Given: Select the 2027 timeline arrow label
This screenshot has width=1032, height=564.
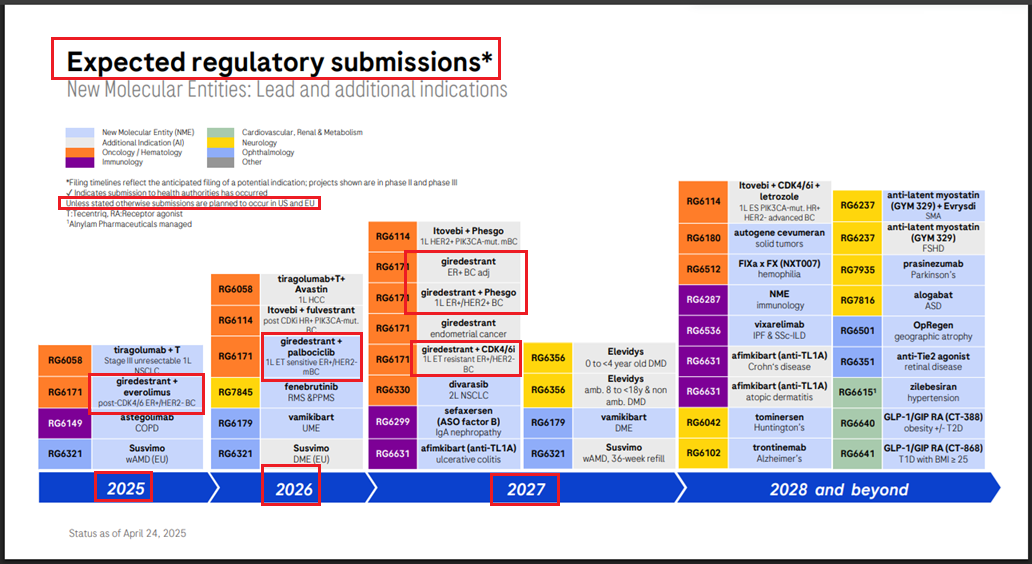Looking at the screenshot, I should point(526,489).
